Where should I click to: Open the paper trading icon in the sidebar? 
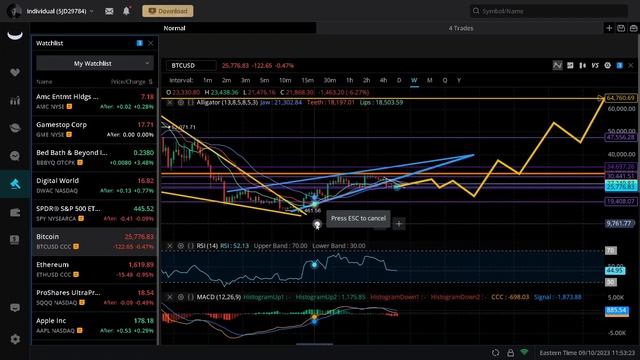point(15,240)
